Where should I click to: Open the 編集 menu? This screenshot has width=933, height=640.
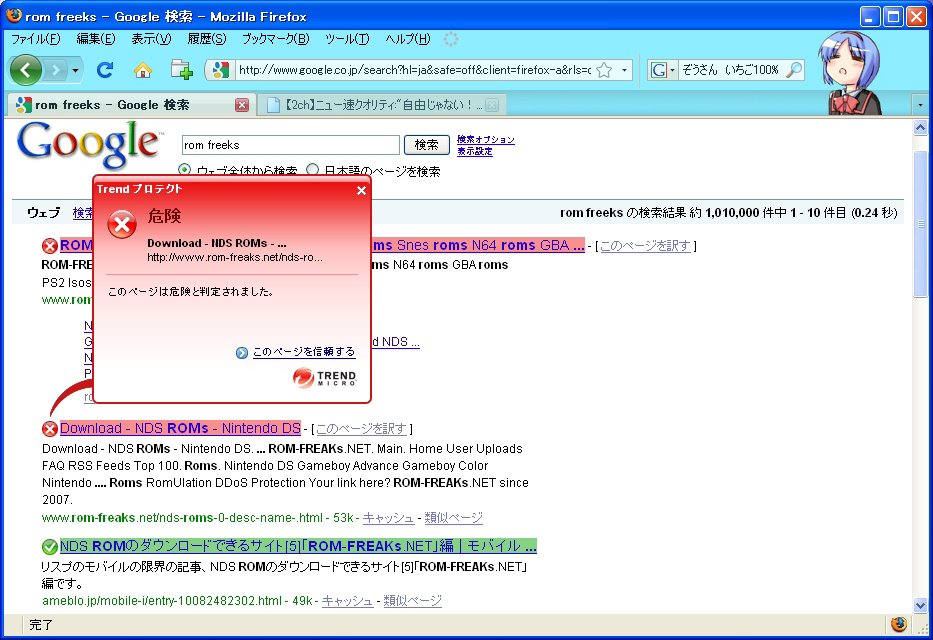tap(96, 39)
